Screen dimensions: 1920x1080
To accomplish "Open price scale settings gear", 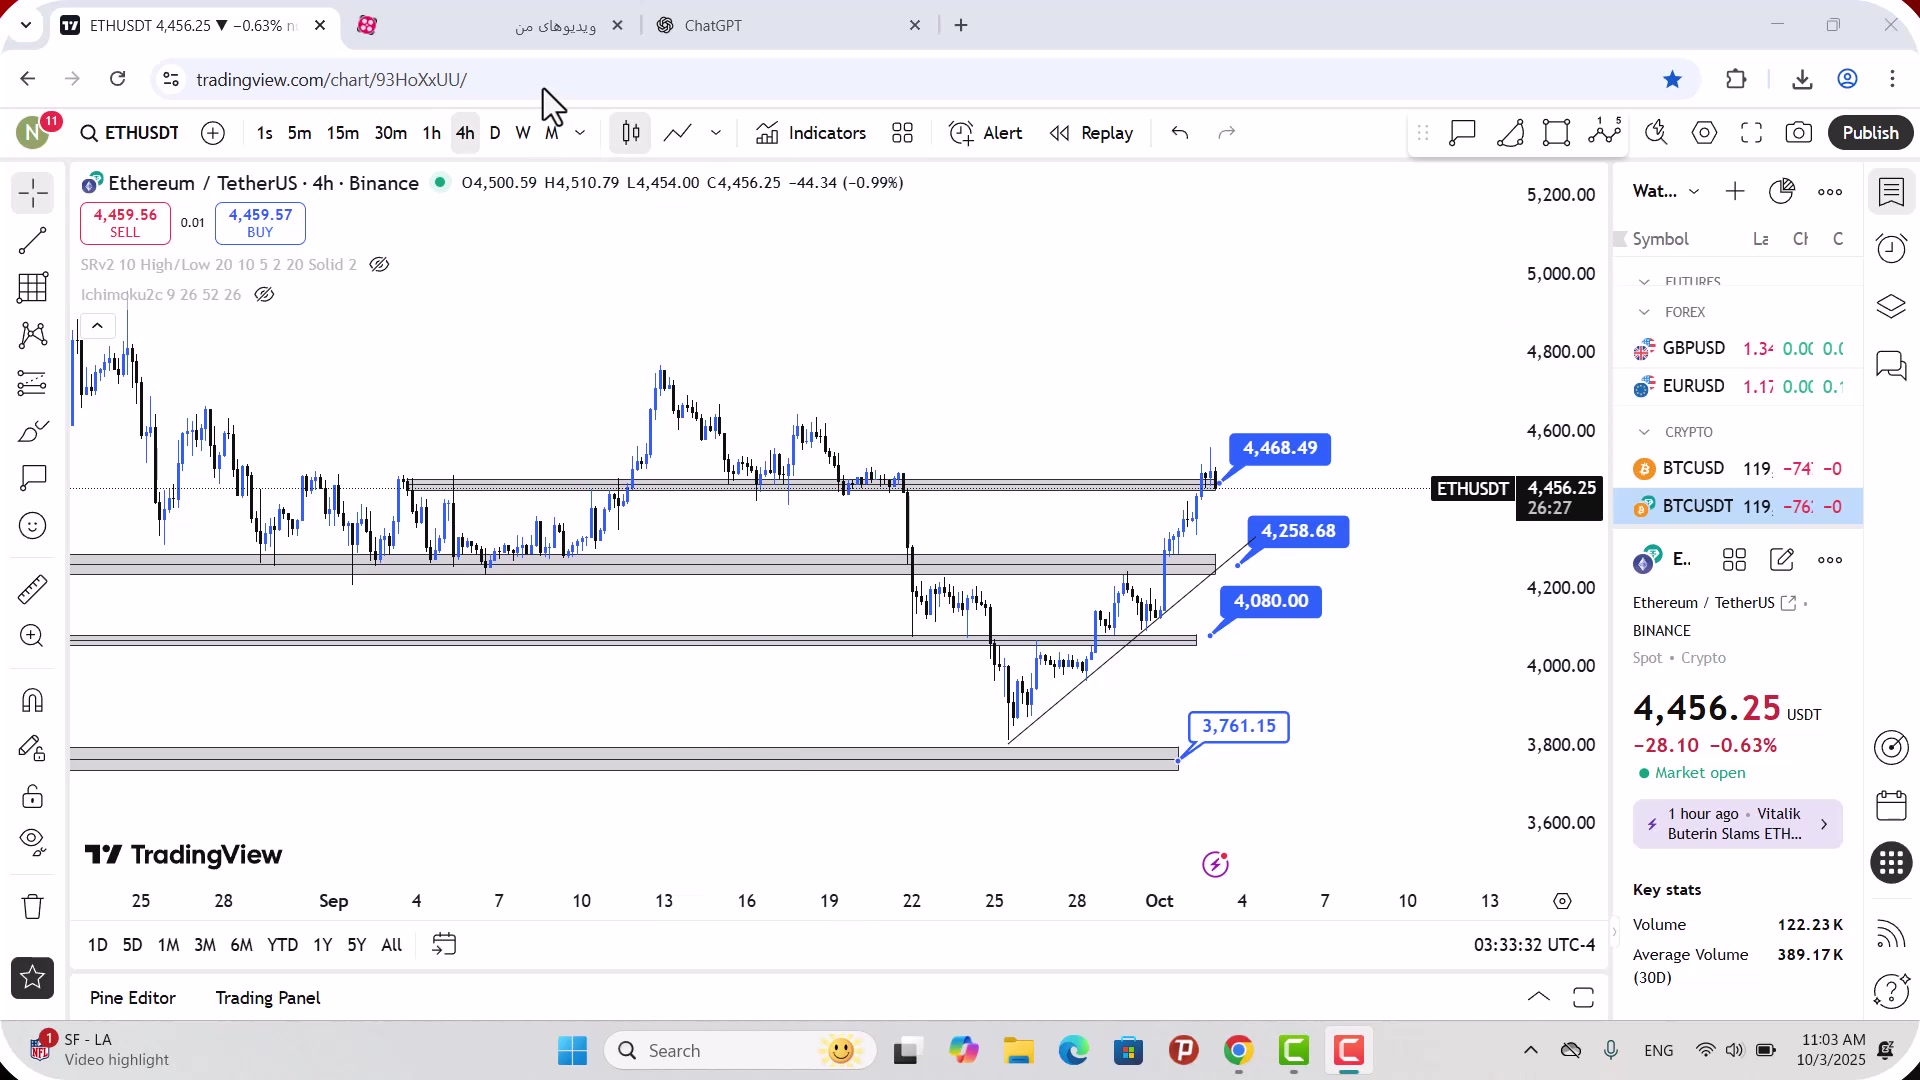I will pos(1562,901).
